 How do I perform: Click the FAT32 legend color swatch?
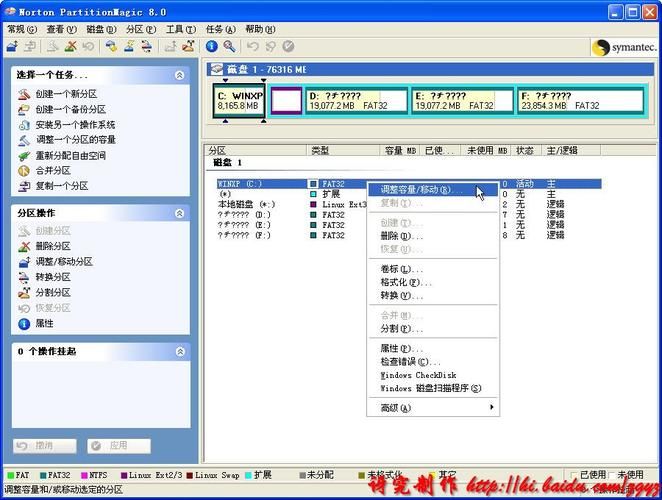[x=43, y=476]
